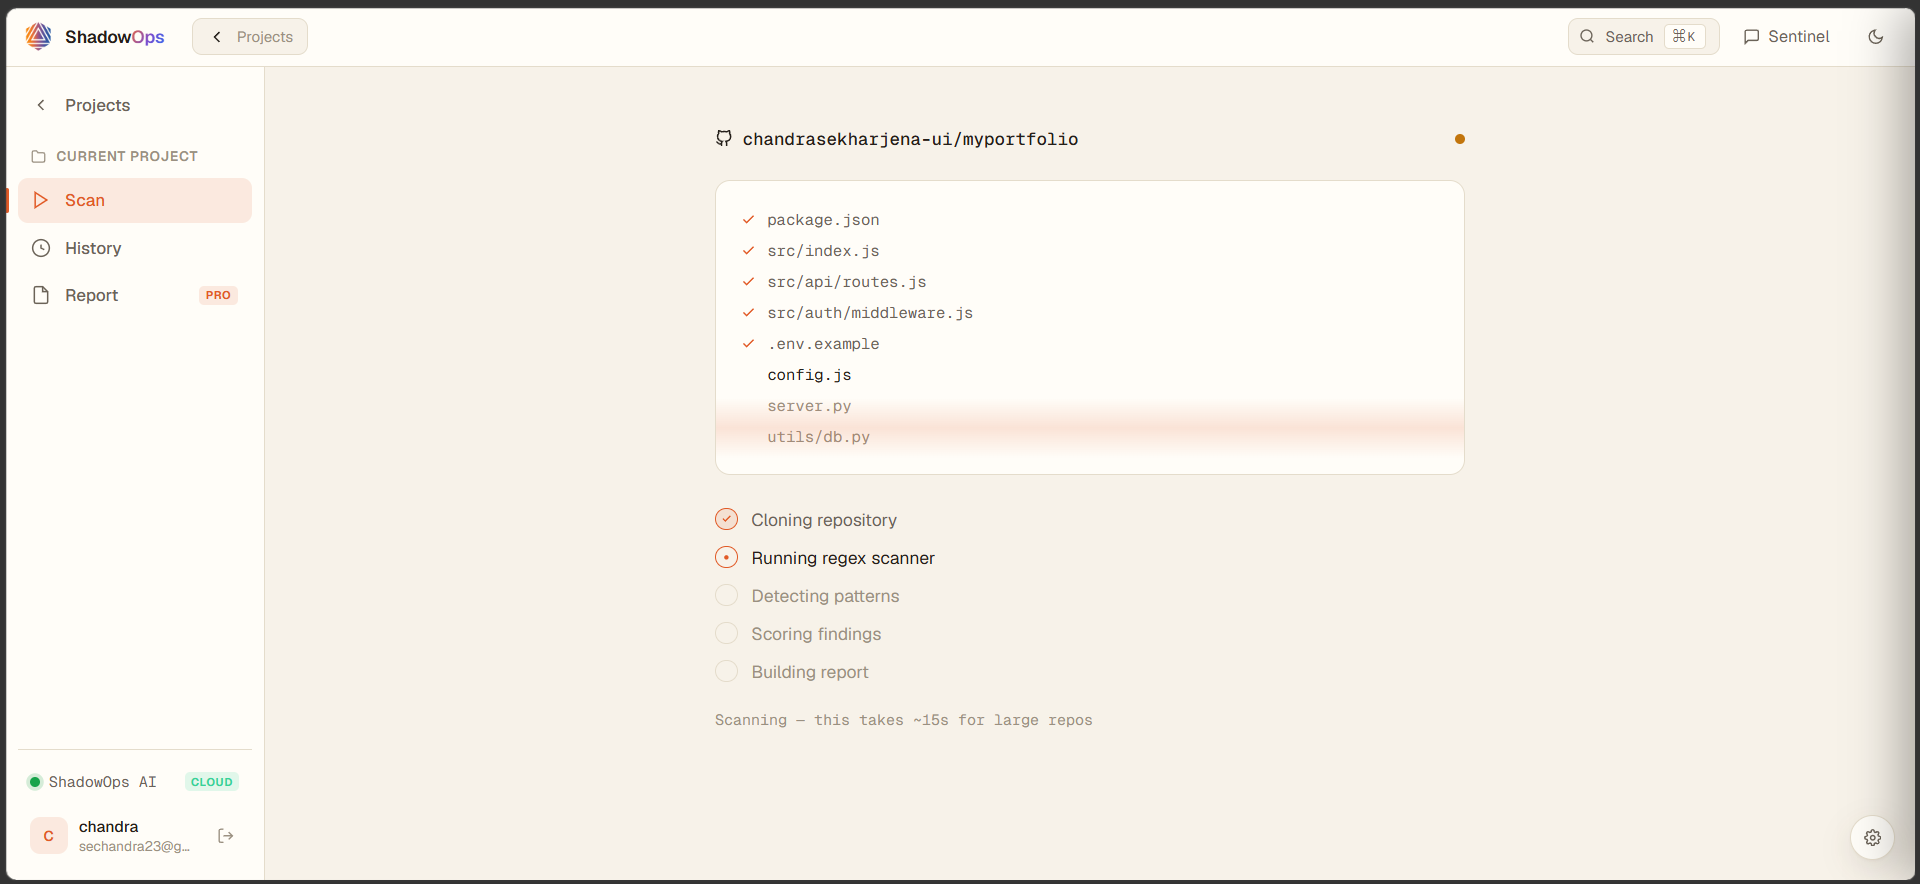Click the Scoring findings pending circle

pyautogui.click(x=727, y=634)
